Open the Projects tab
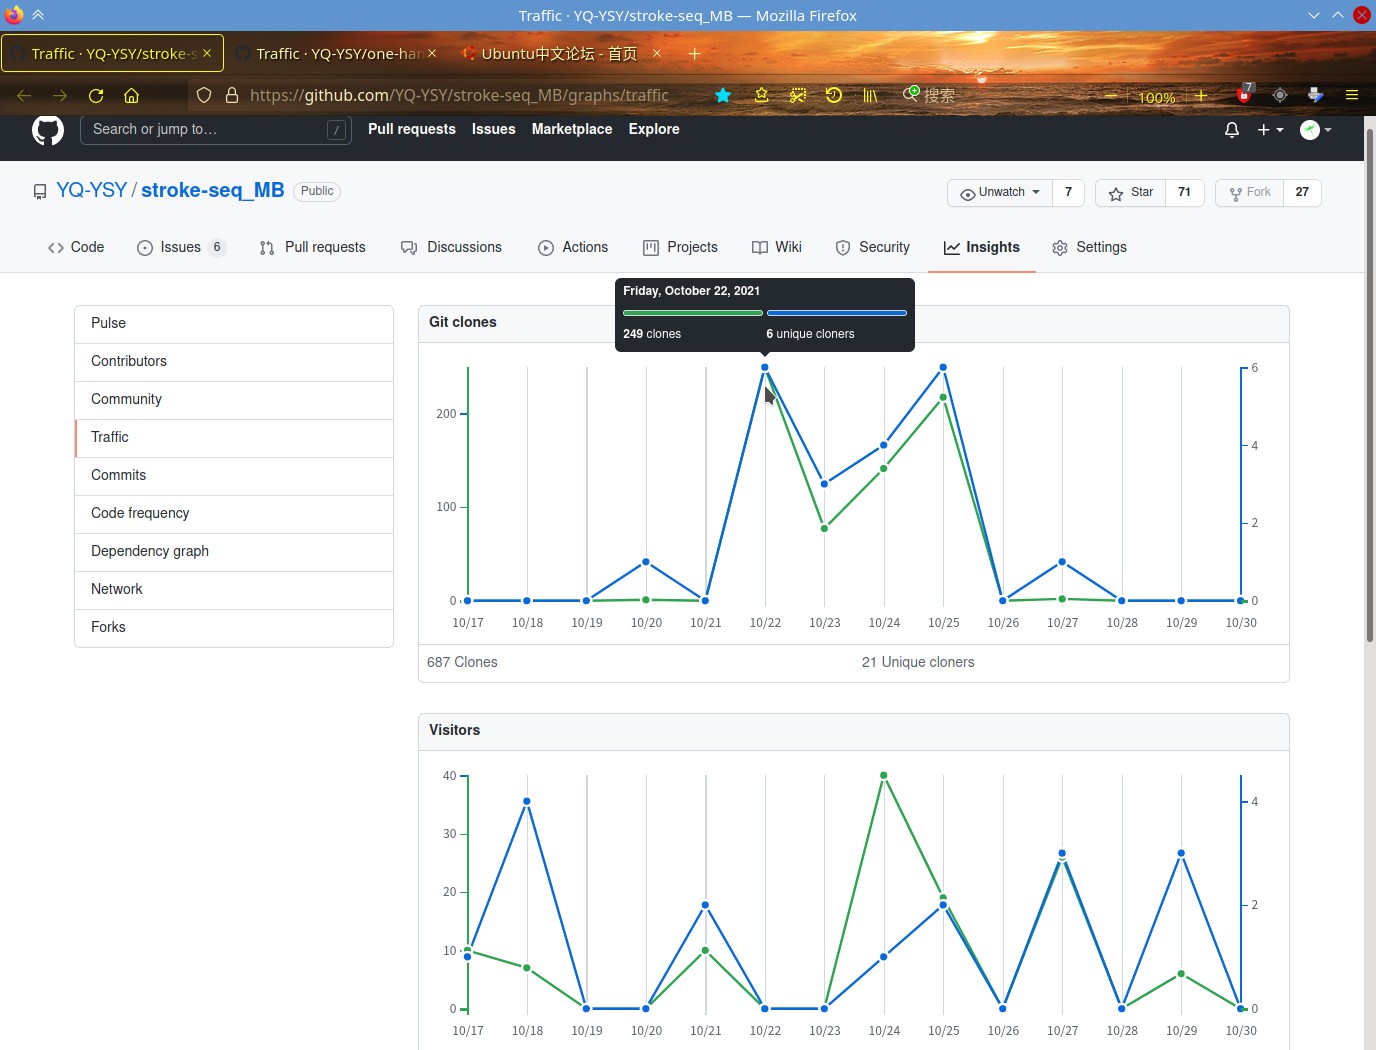This screenshot has height=1050, width=1376. click(680, 247)
